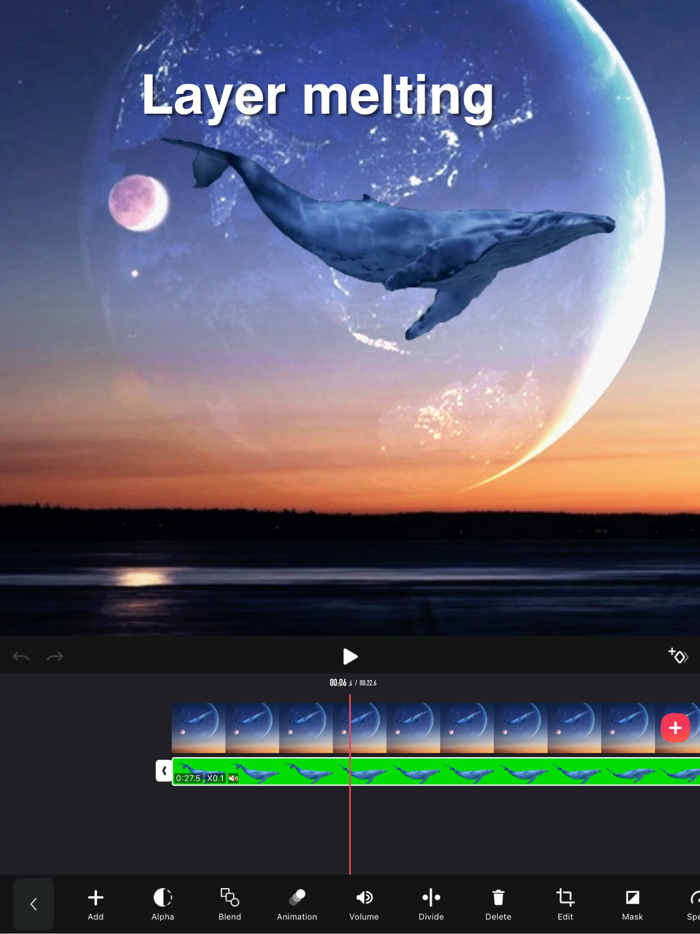Screen dimensions: 700x934
Task: Tap the whale in the preview
Action: coord(387,238)
